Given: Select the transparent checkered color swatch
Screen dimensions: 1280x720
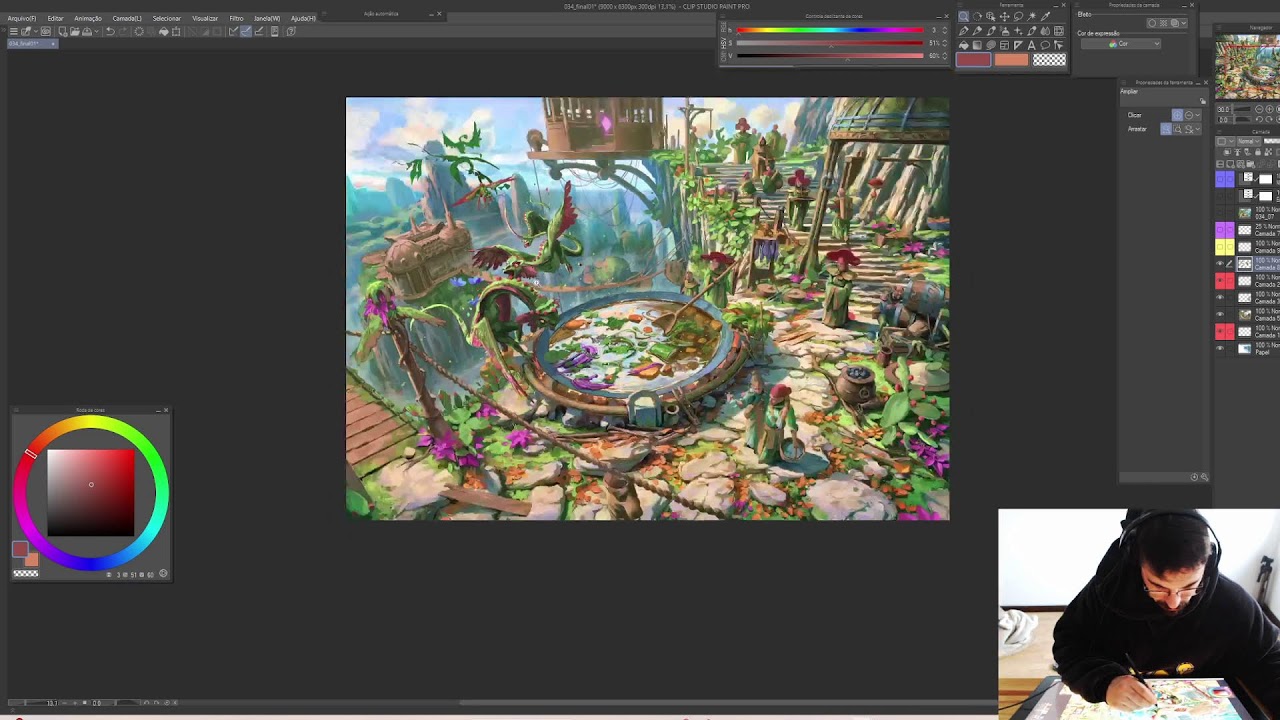Looking at the screenshot, I should coord(1049,59).
